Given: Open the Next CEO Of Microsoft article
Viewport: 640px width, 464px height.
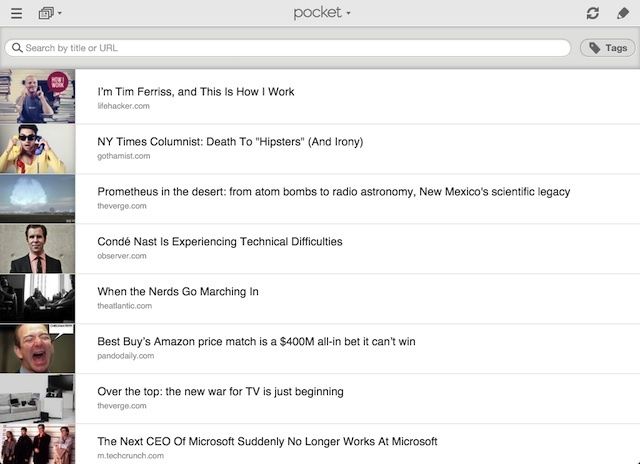Looking at the screenshot, I should point(267,442).
